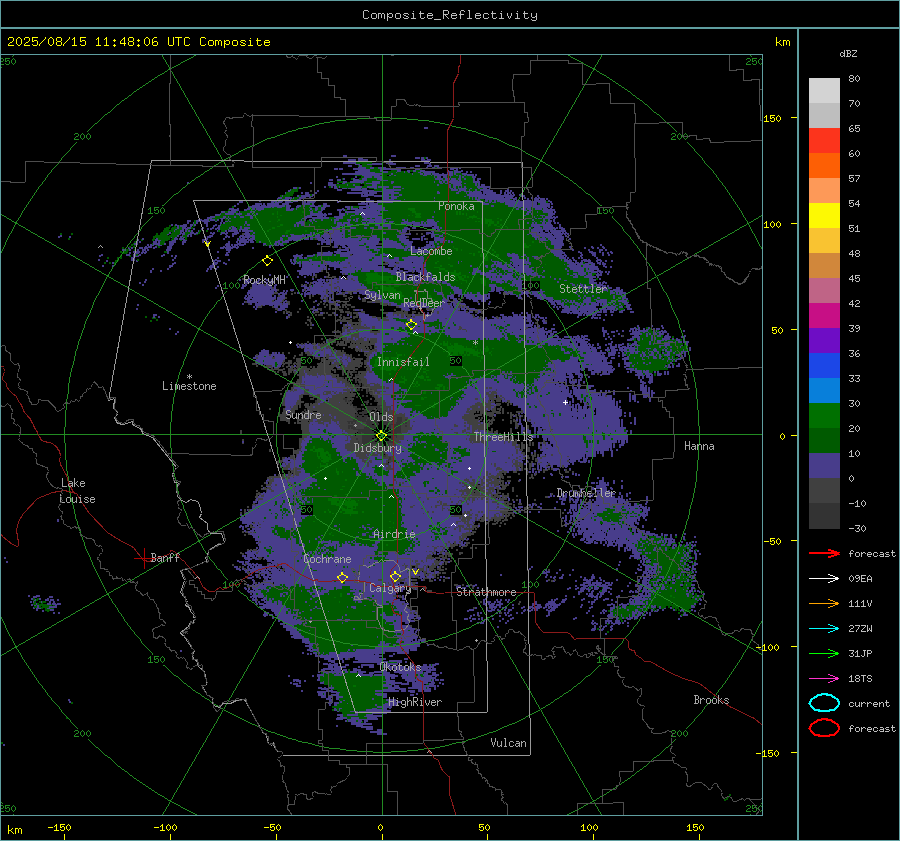Click the red cross marker at Banff
The image size is (900, 841).
pos(143,558)
